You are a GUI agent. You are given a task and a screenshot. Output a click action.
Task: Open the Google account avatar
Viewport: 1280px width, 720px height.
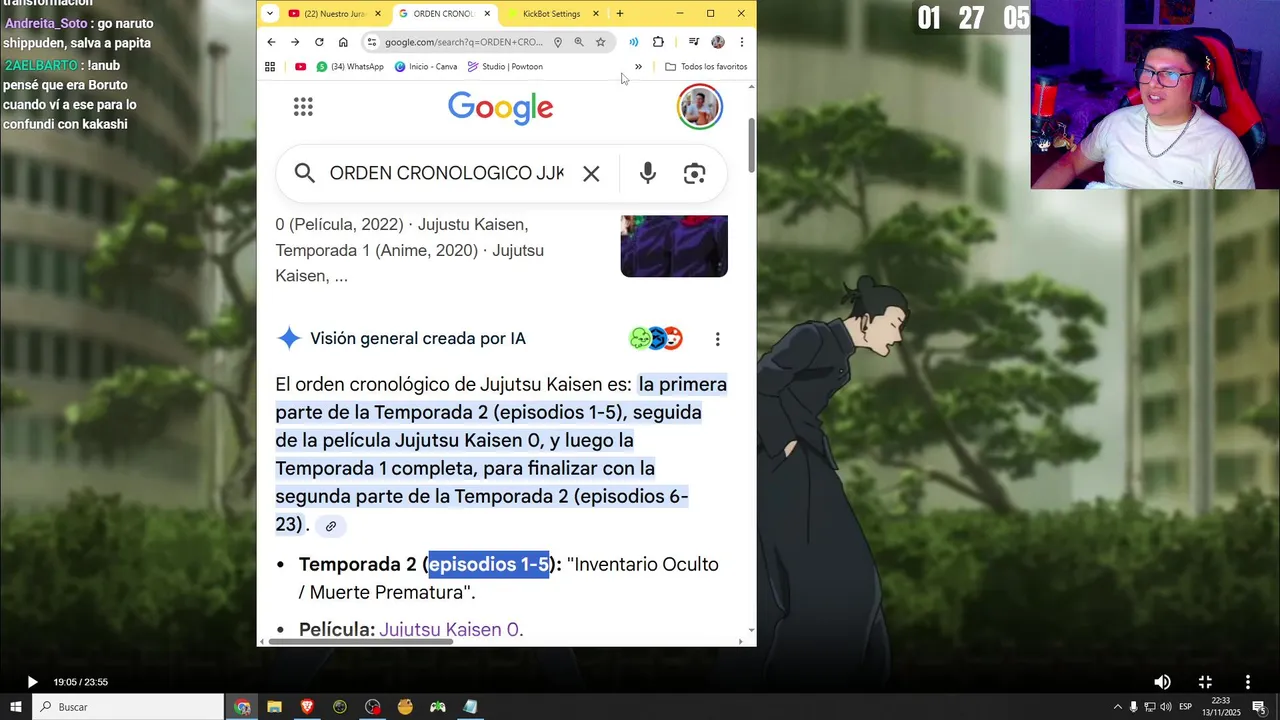699,107
